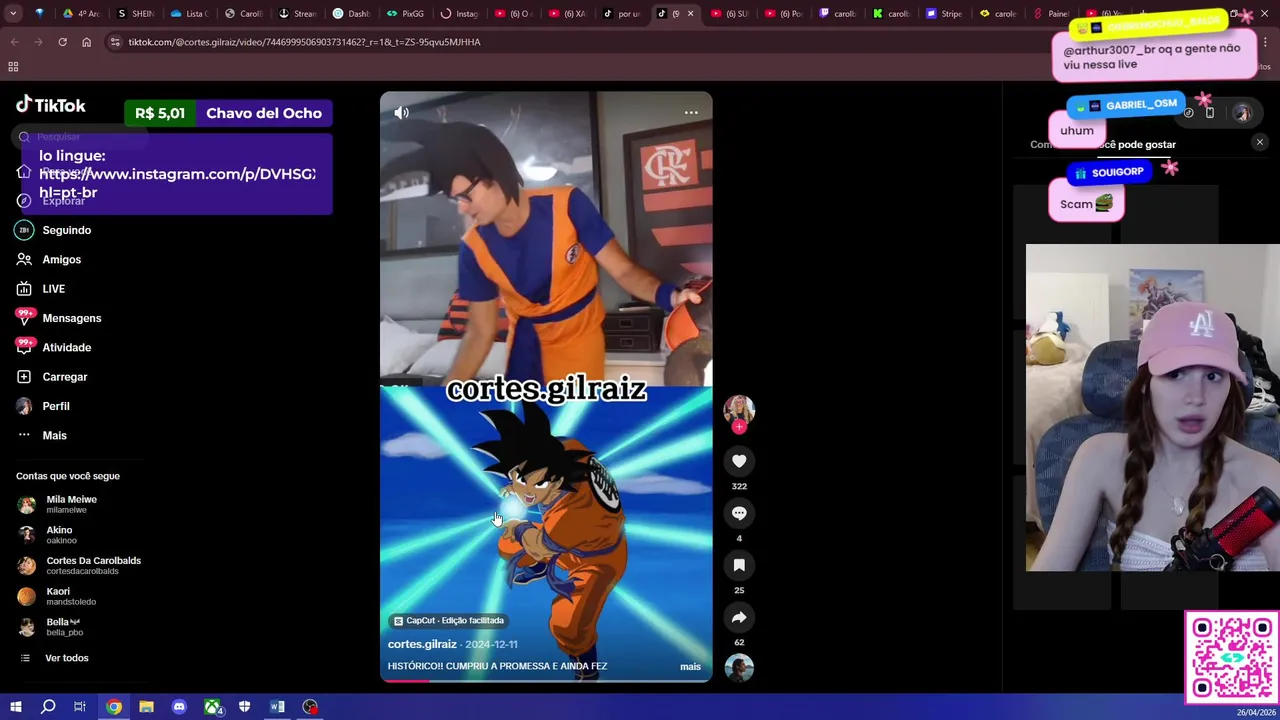
Task: Open site info icon in address bar
Action: [115, 42]
